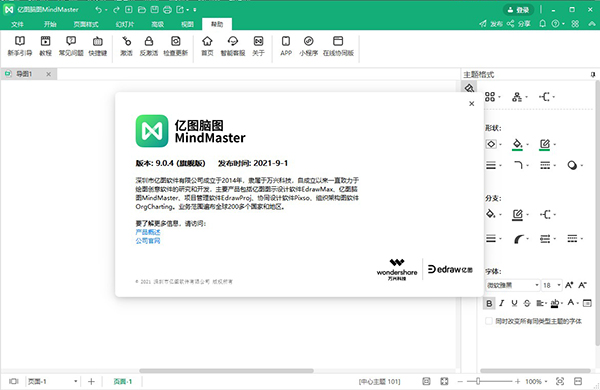Screen dimensions: 600x390
Task: Click the focus/center icon in status bar
Action: click(x=560, y=381)
